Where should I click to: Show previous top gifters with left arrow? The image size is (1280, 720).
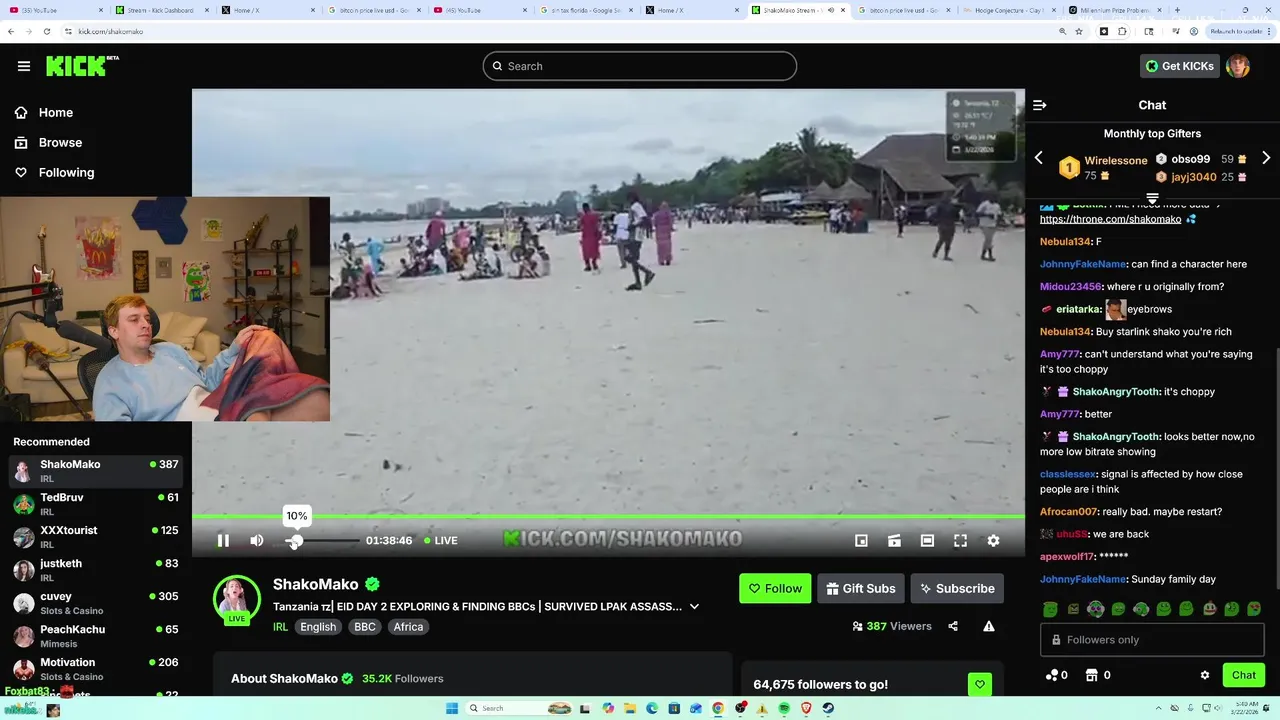1038,158
